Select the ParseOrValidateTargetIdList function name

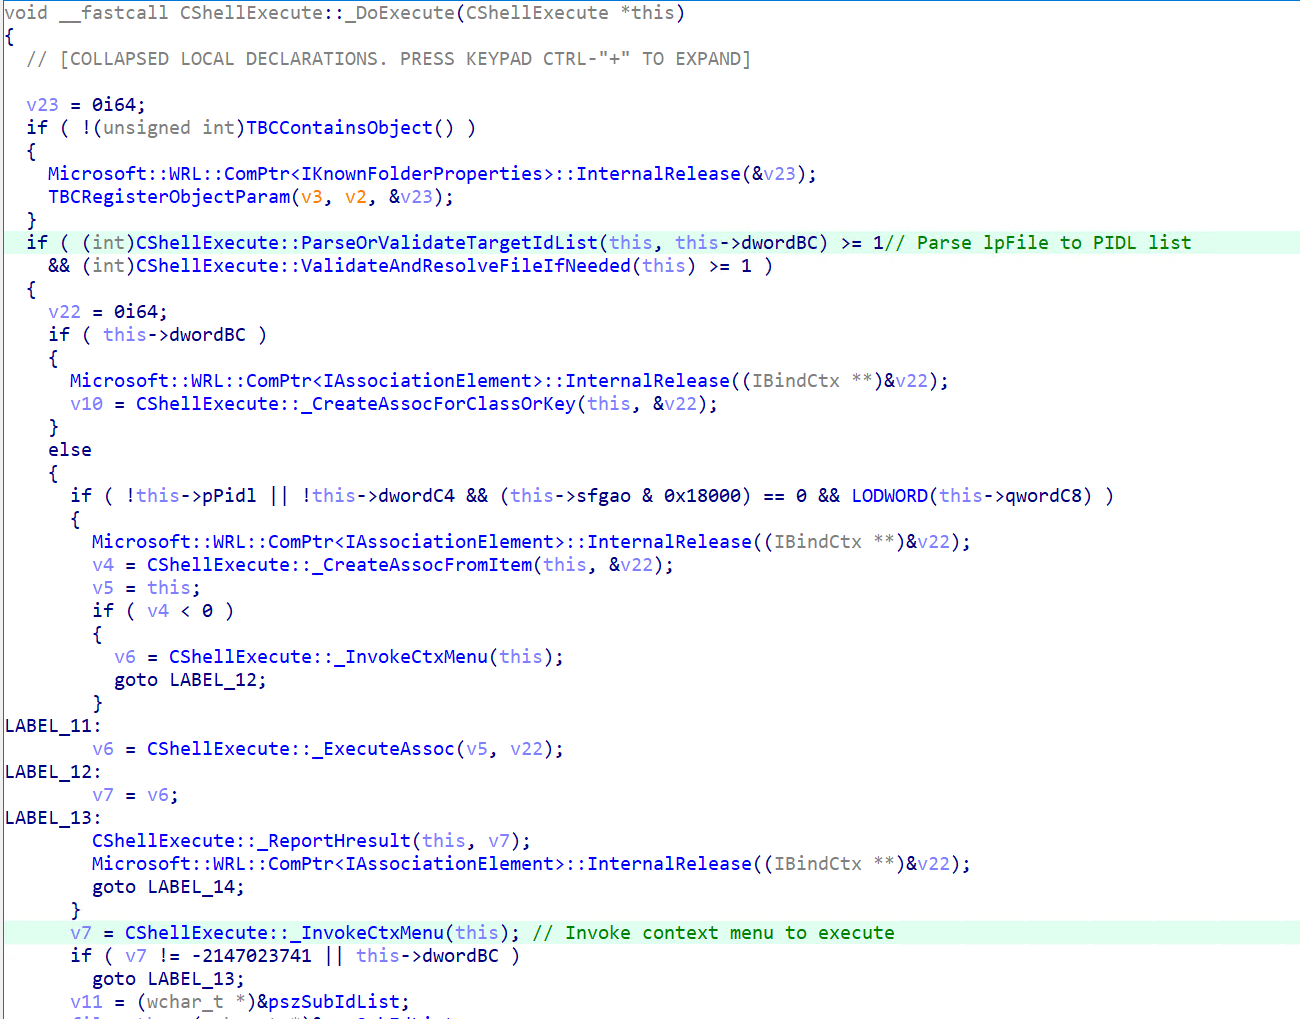[x=449, y=243]
